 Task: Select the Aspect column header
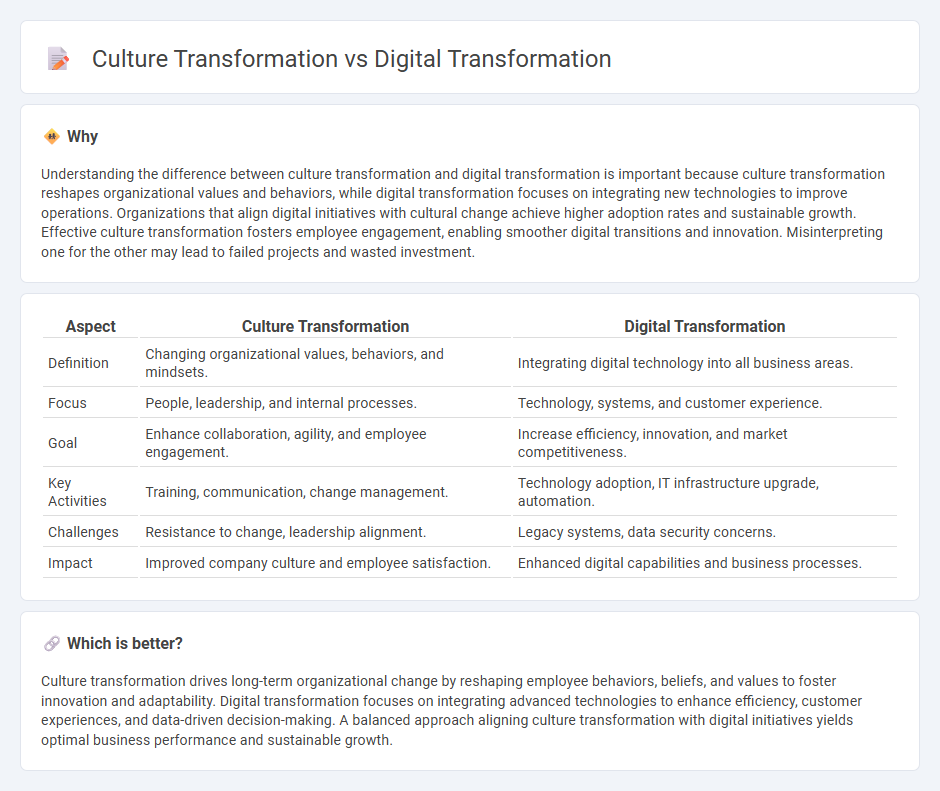coord(91,326)
